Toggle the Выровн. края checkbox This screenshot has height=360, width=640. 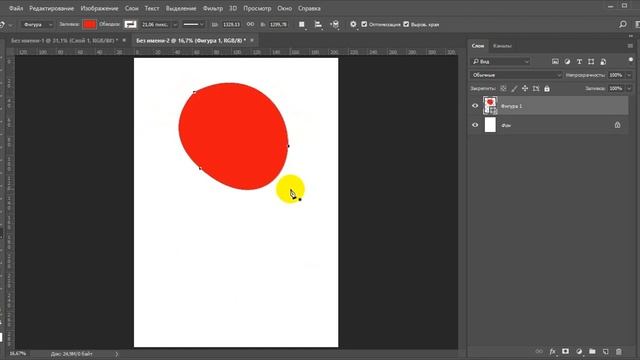coord(406,24)
